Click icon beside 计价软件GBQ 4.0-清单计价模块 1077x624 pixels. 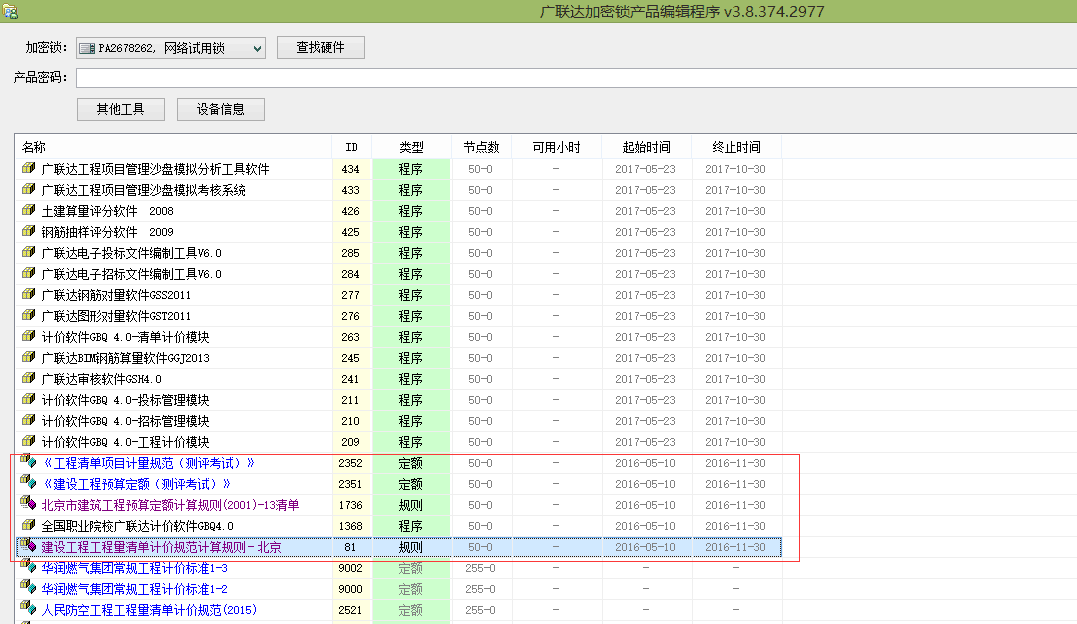28,336
